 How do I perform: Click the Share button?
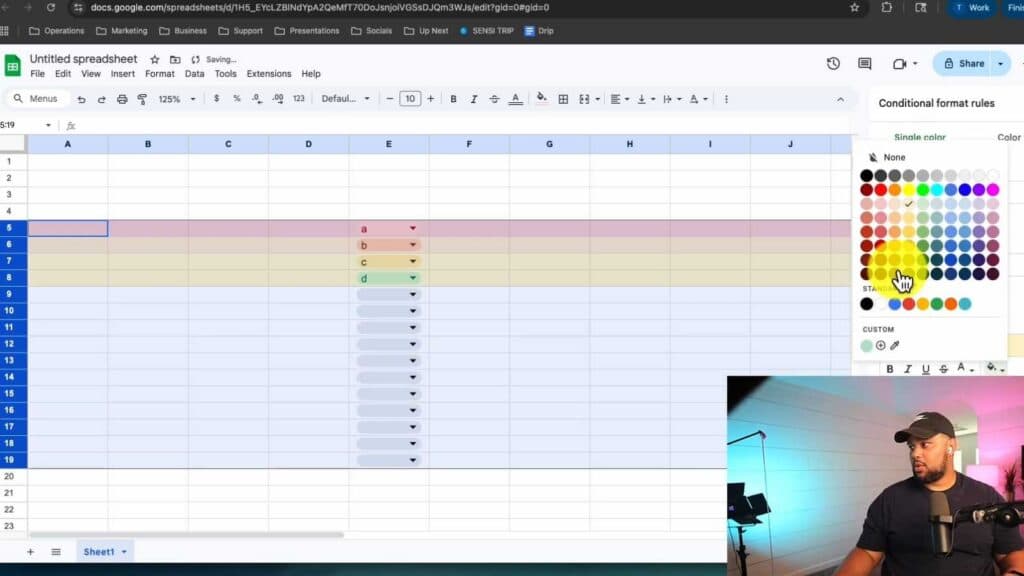[x=964, y=63]
